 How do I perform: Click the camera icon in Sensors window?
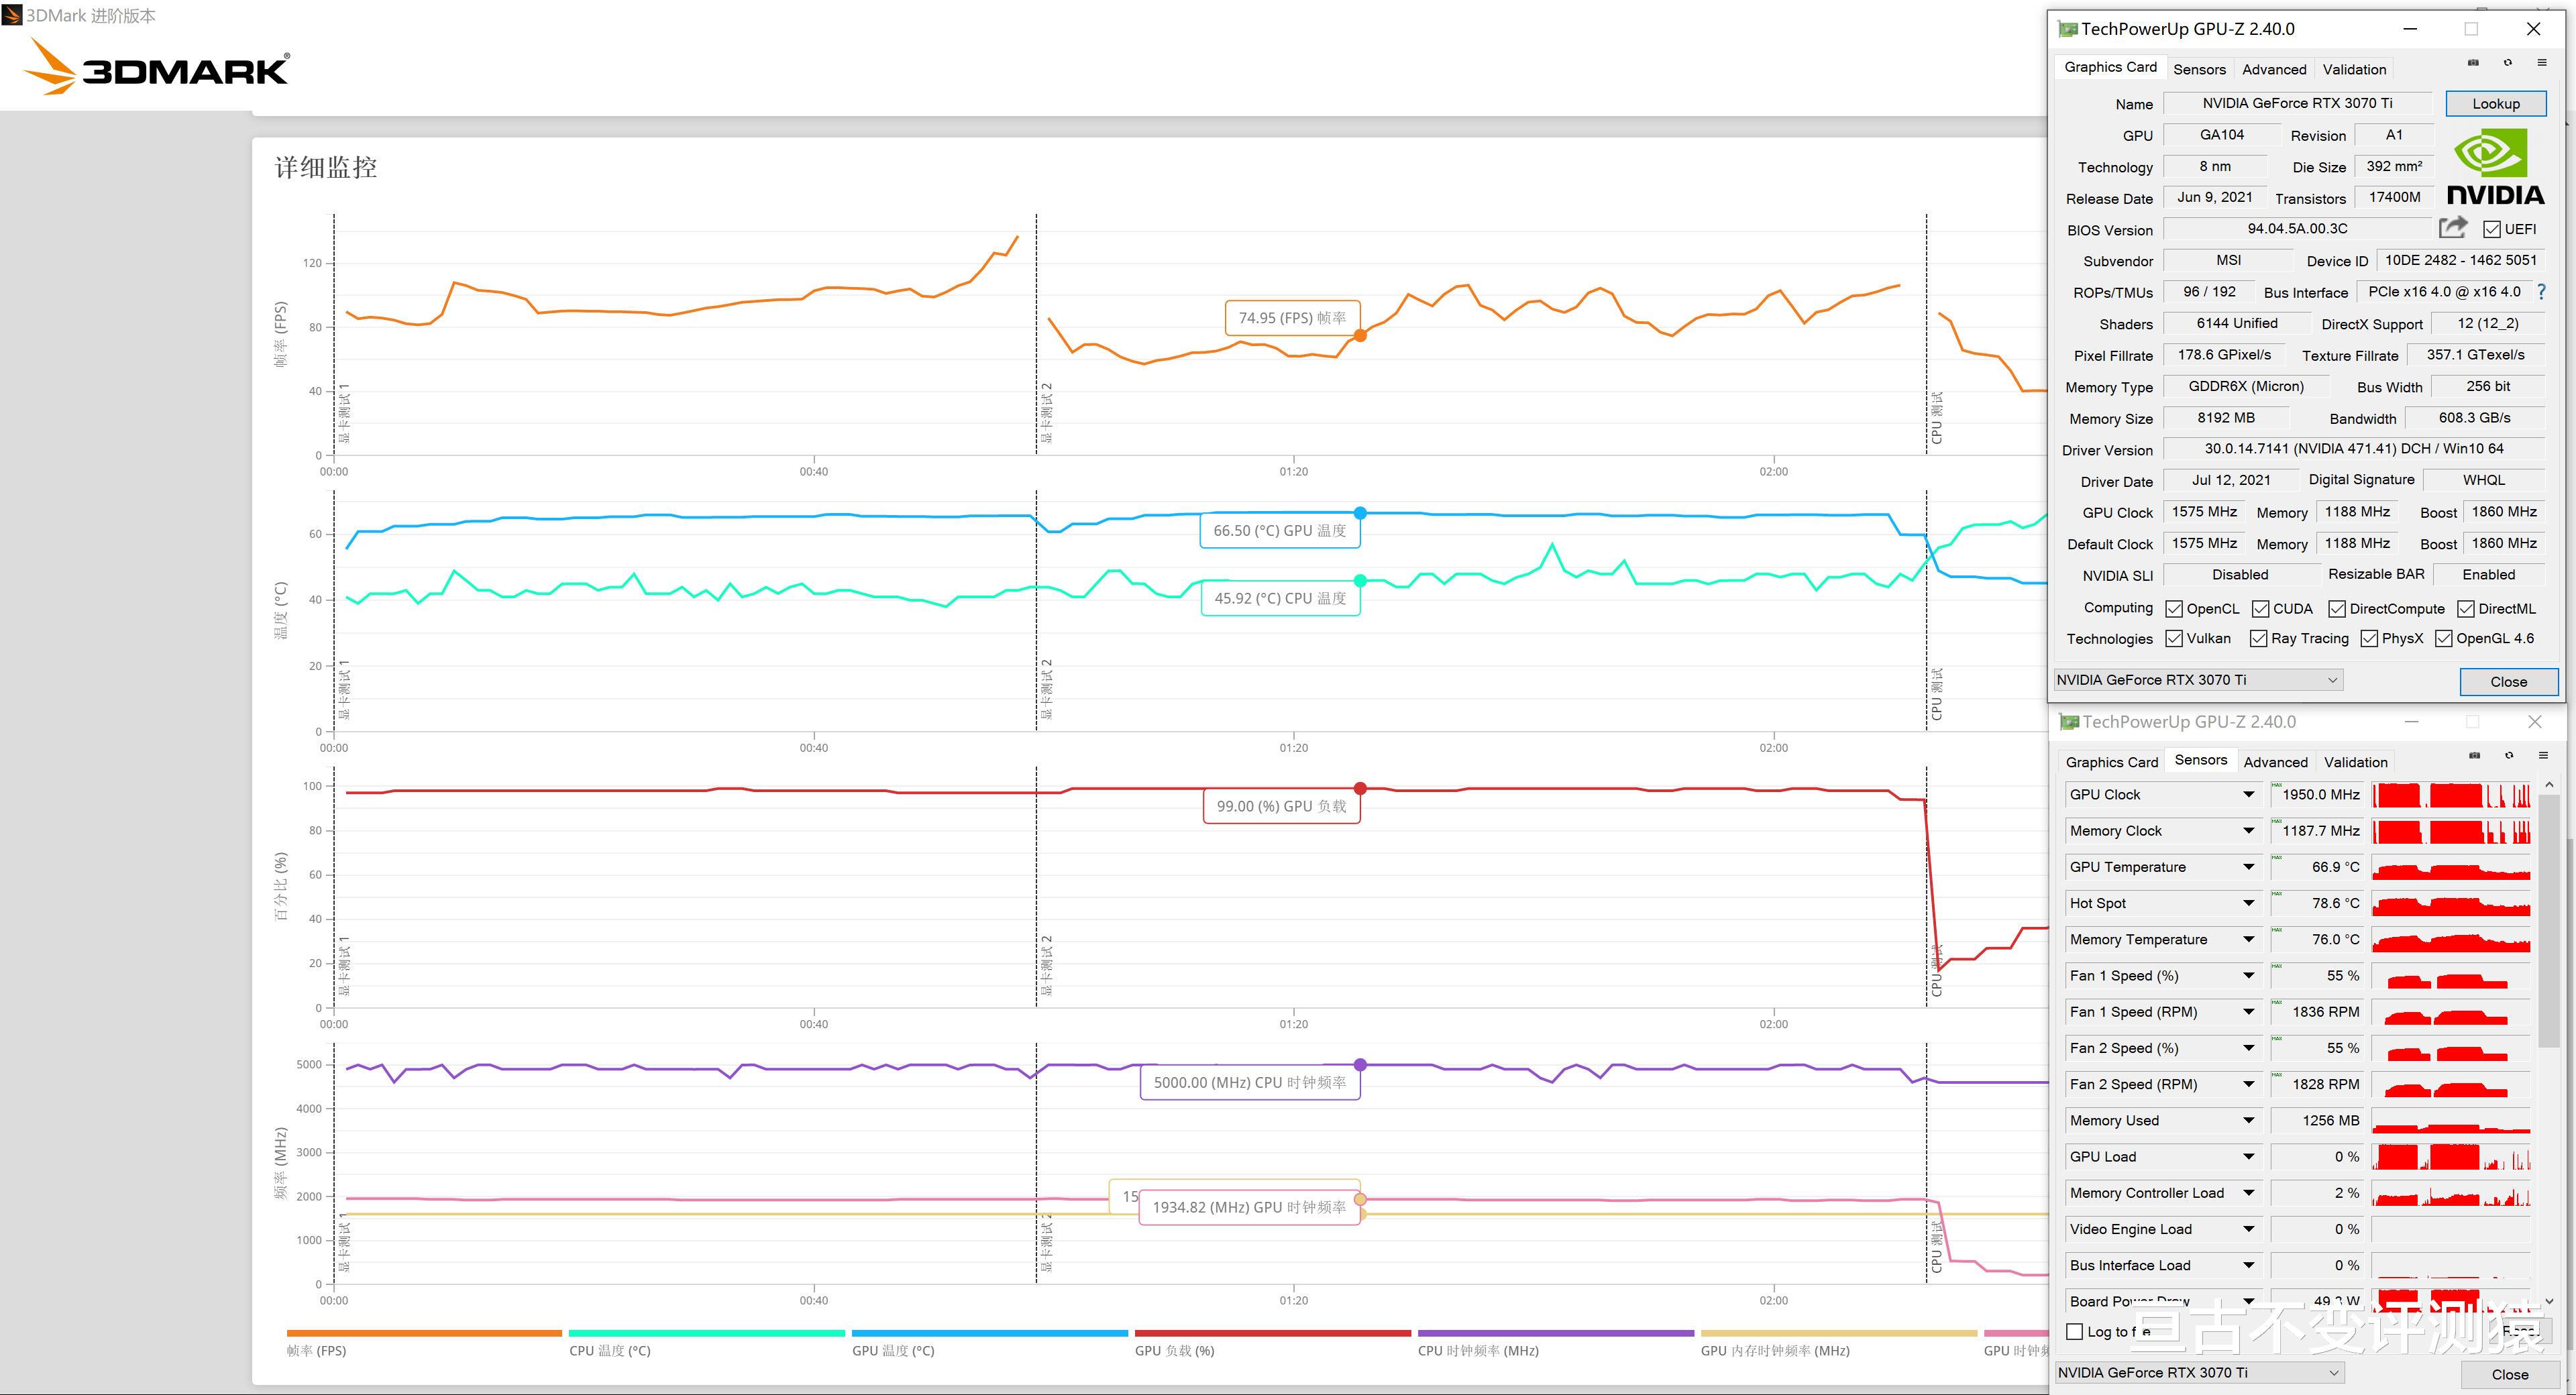pos(2474,756)
